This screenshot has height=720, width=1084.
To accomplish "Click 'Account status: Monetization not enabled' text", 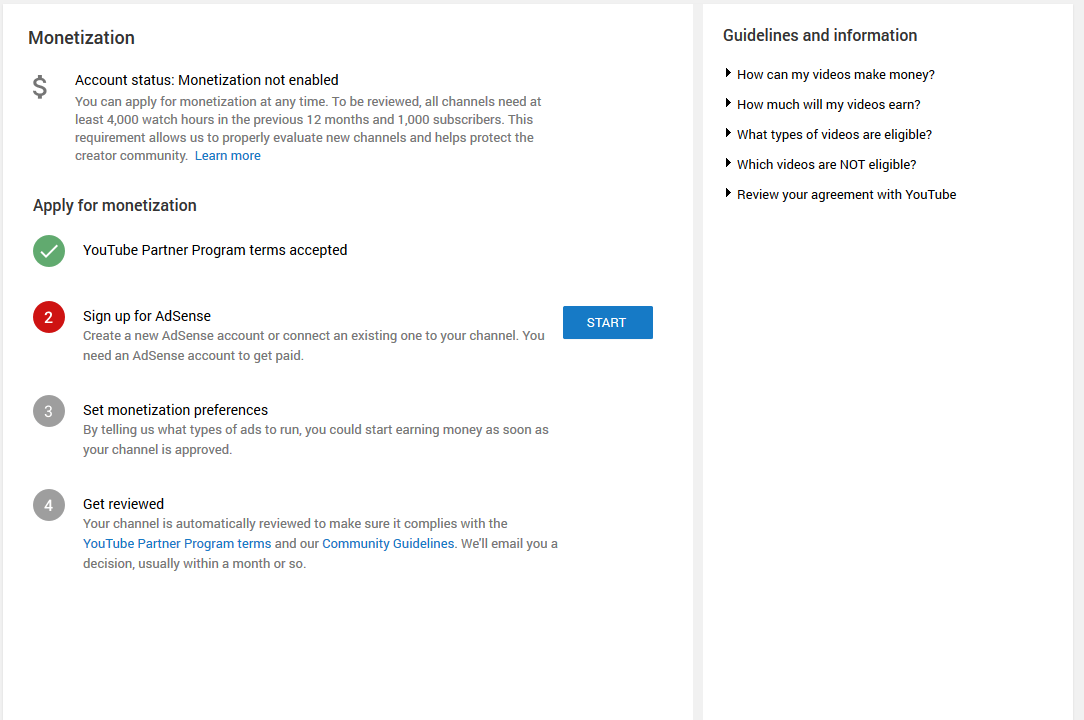I will click(x=207, y=80).
